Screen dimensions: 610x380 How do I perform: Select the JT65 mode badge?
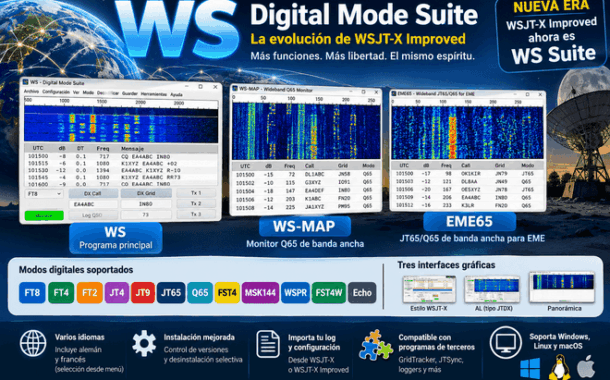[171, 292]
